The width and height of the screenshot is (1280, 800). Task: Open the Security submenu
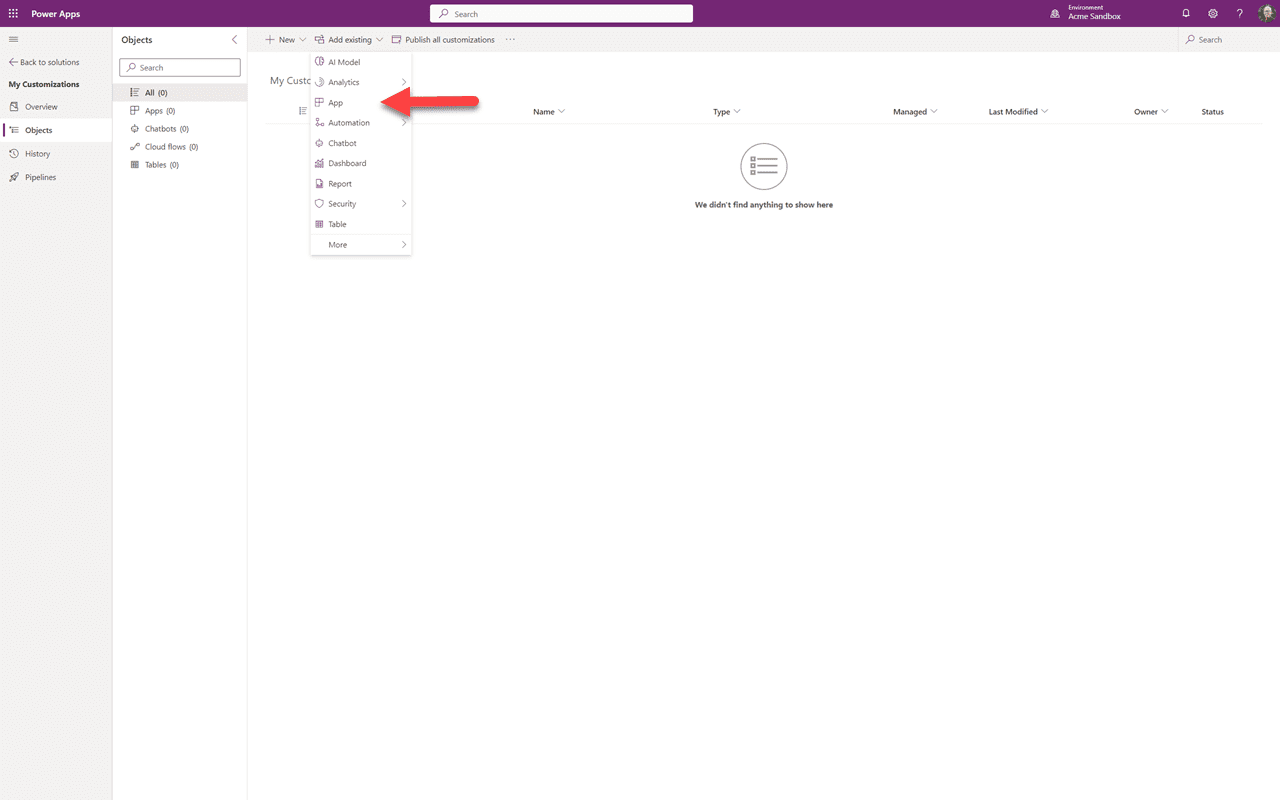(x=340, y=203)
